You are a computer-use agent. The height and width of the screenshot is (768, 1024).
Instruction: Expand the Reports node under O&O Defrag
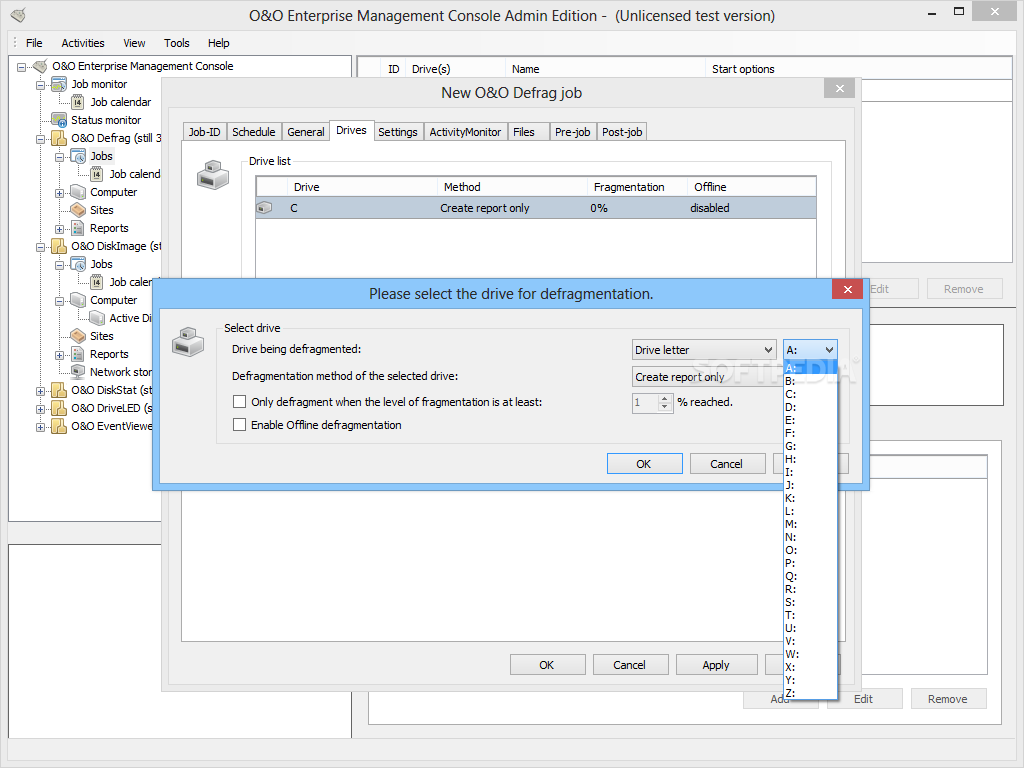click(x=59, y=229)
